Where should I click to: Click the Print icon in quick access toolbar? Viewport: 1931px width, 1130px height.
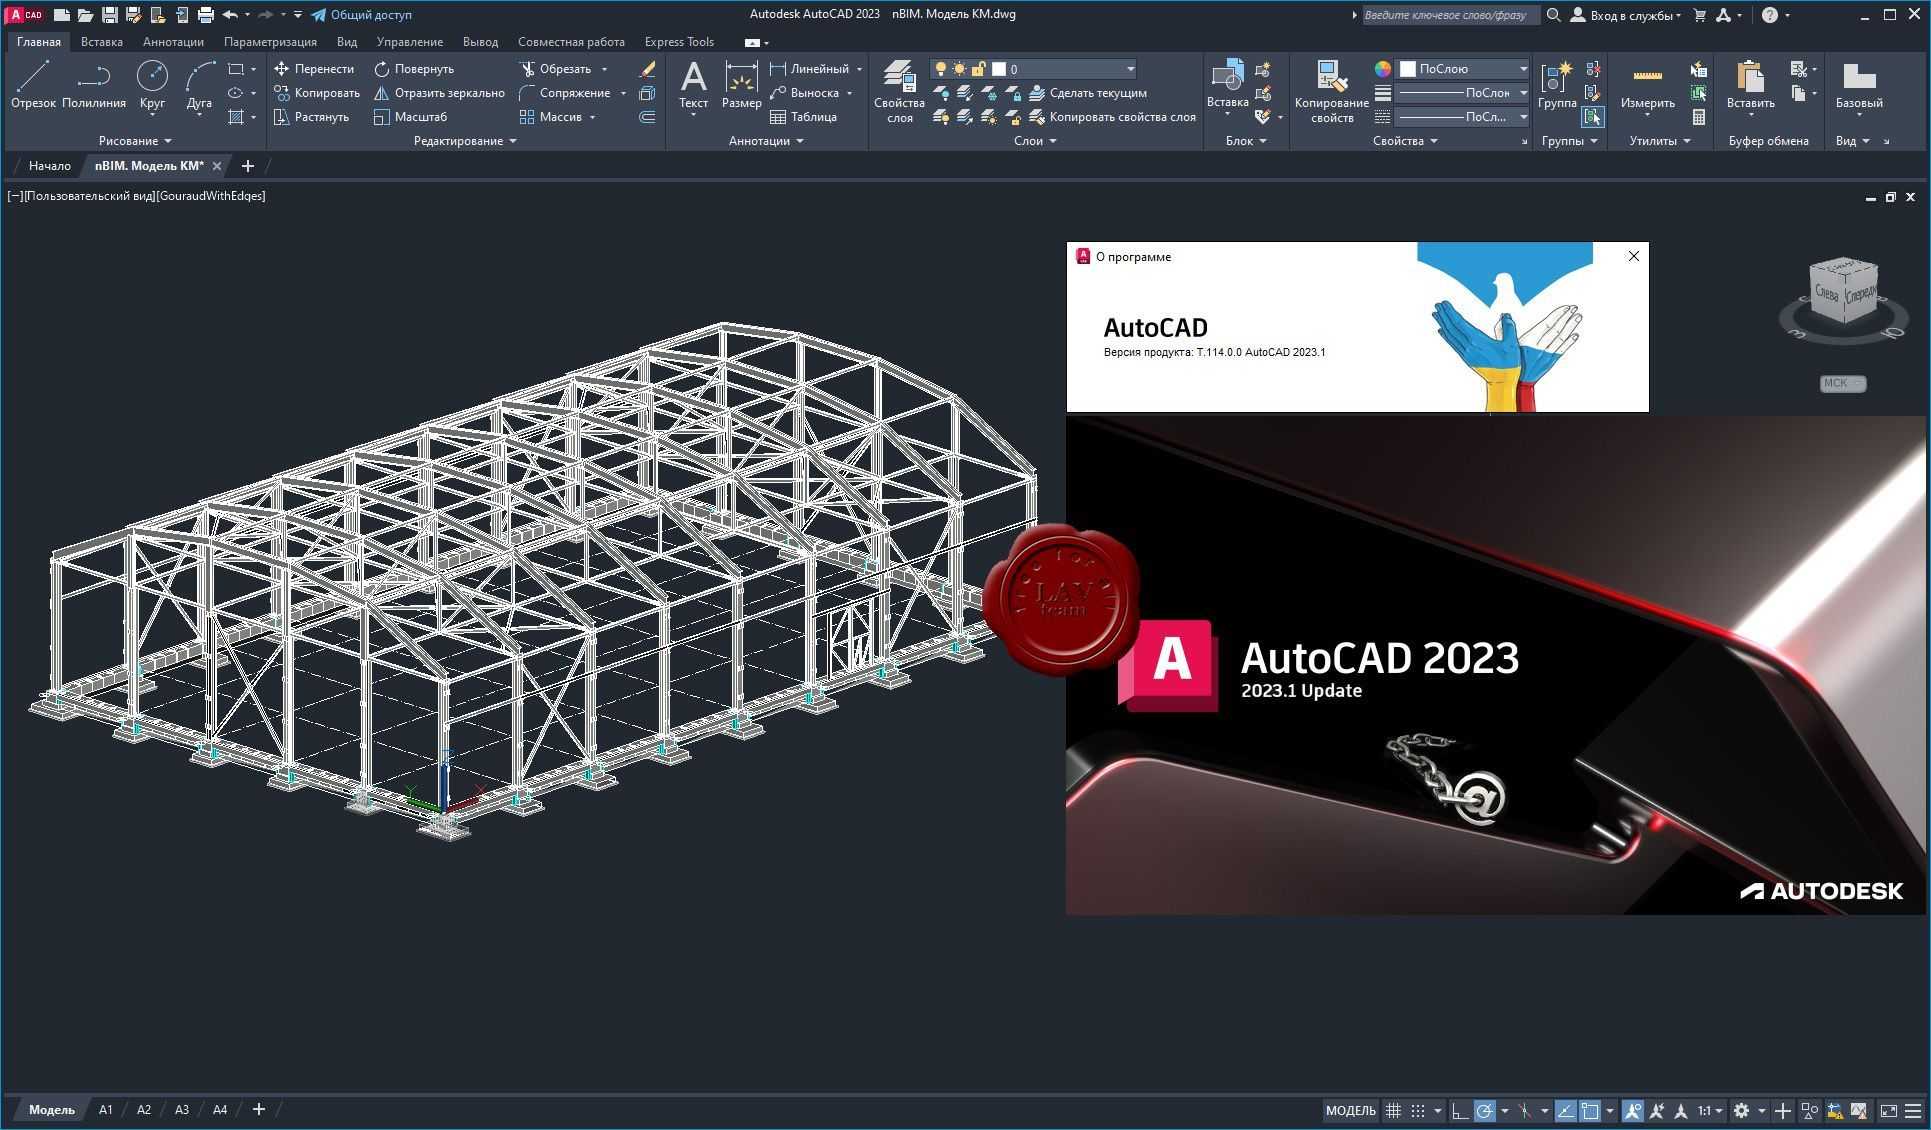tap(206, 15)
